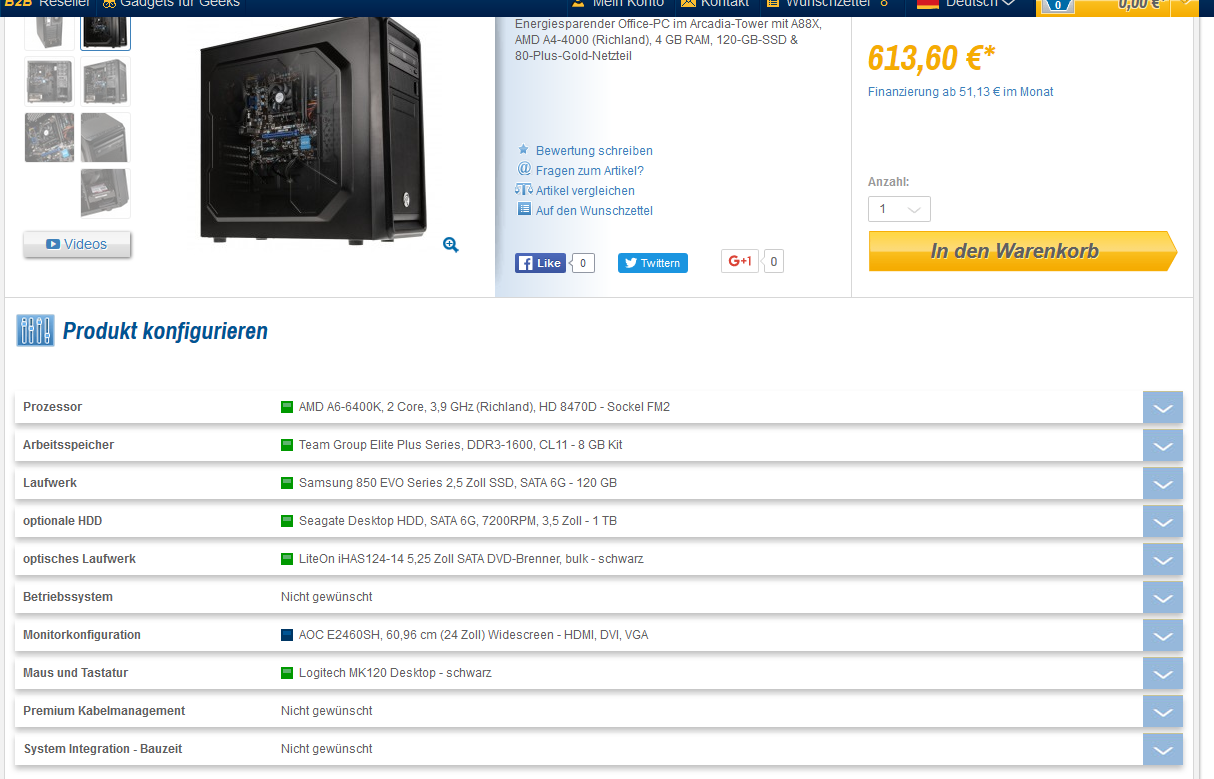Expand the Premium Kabelmanagement row chevron
Screen dimensions: 1214x779
(1162, 712)
